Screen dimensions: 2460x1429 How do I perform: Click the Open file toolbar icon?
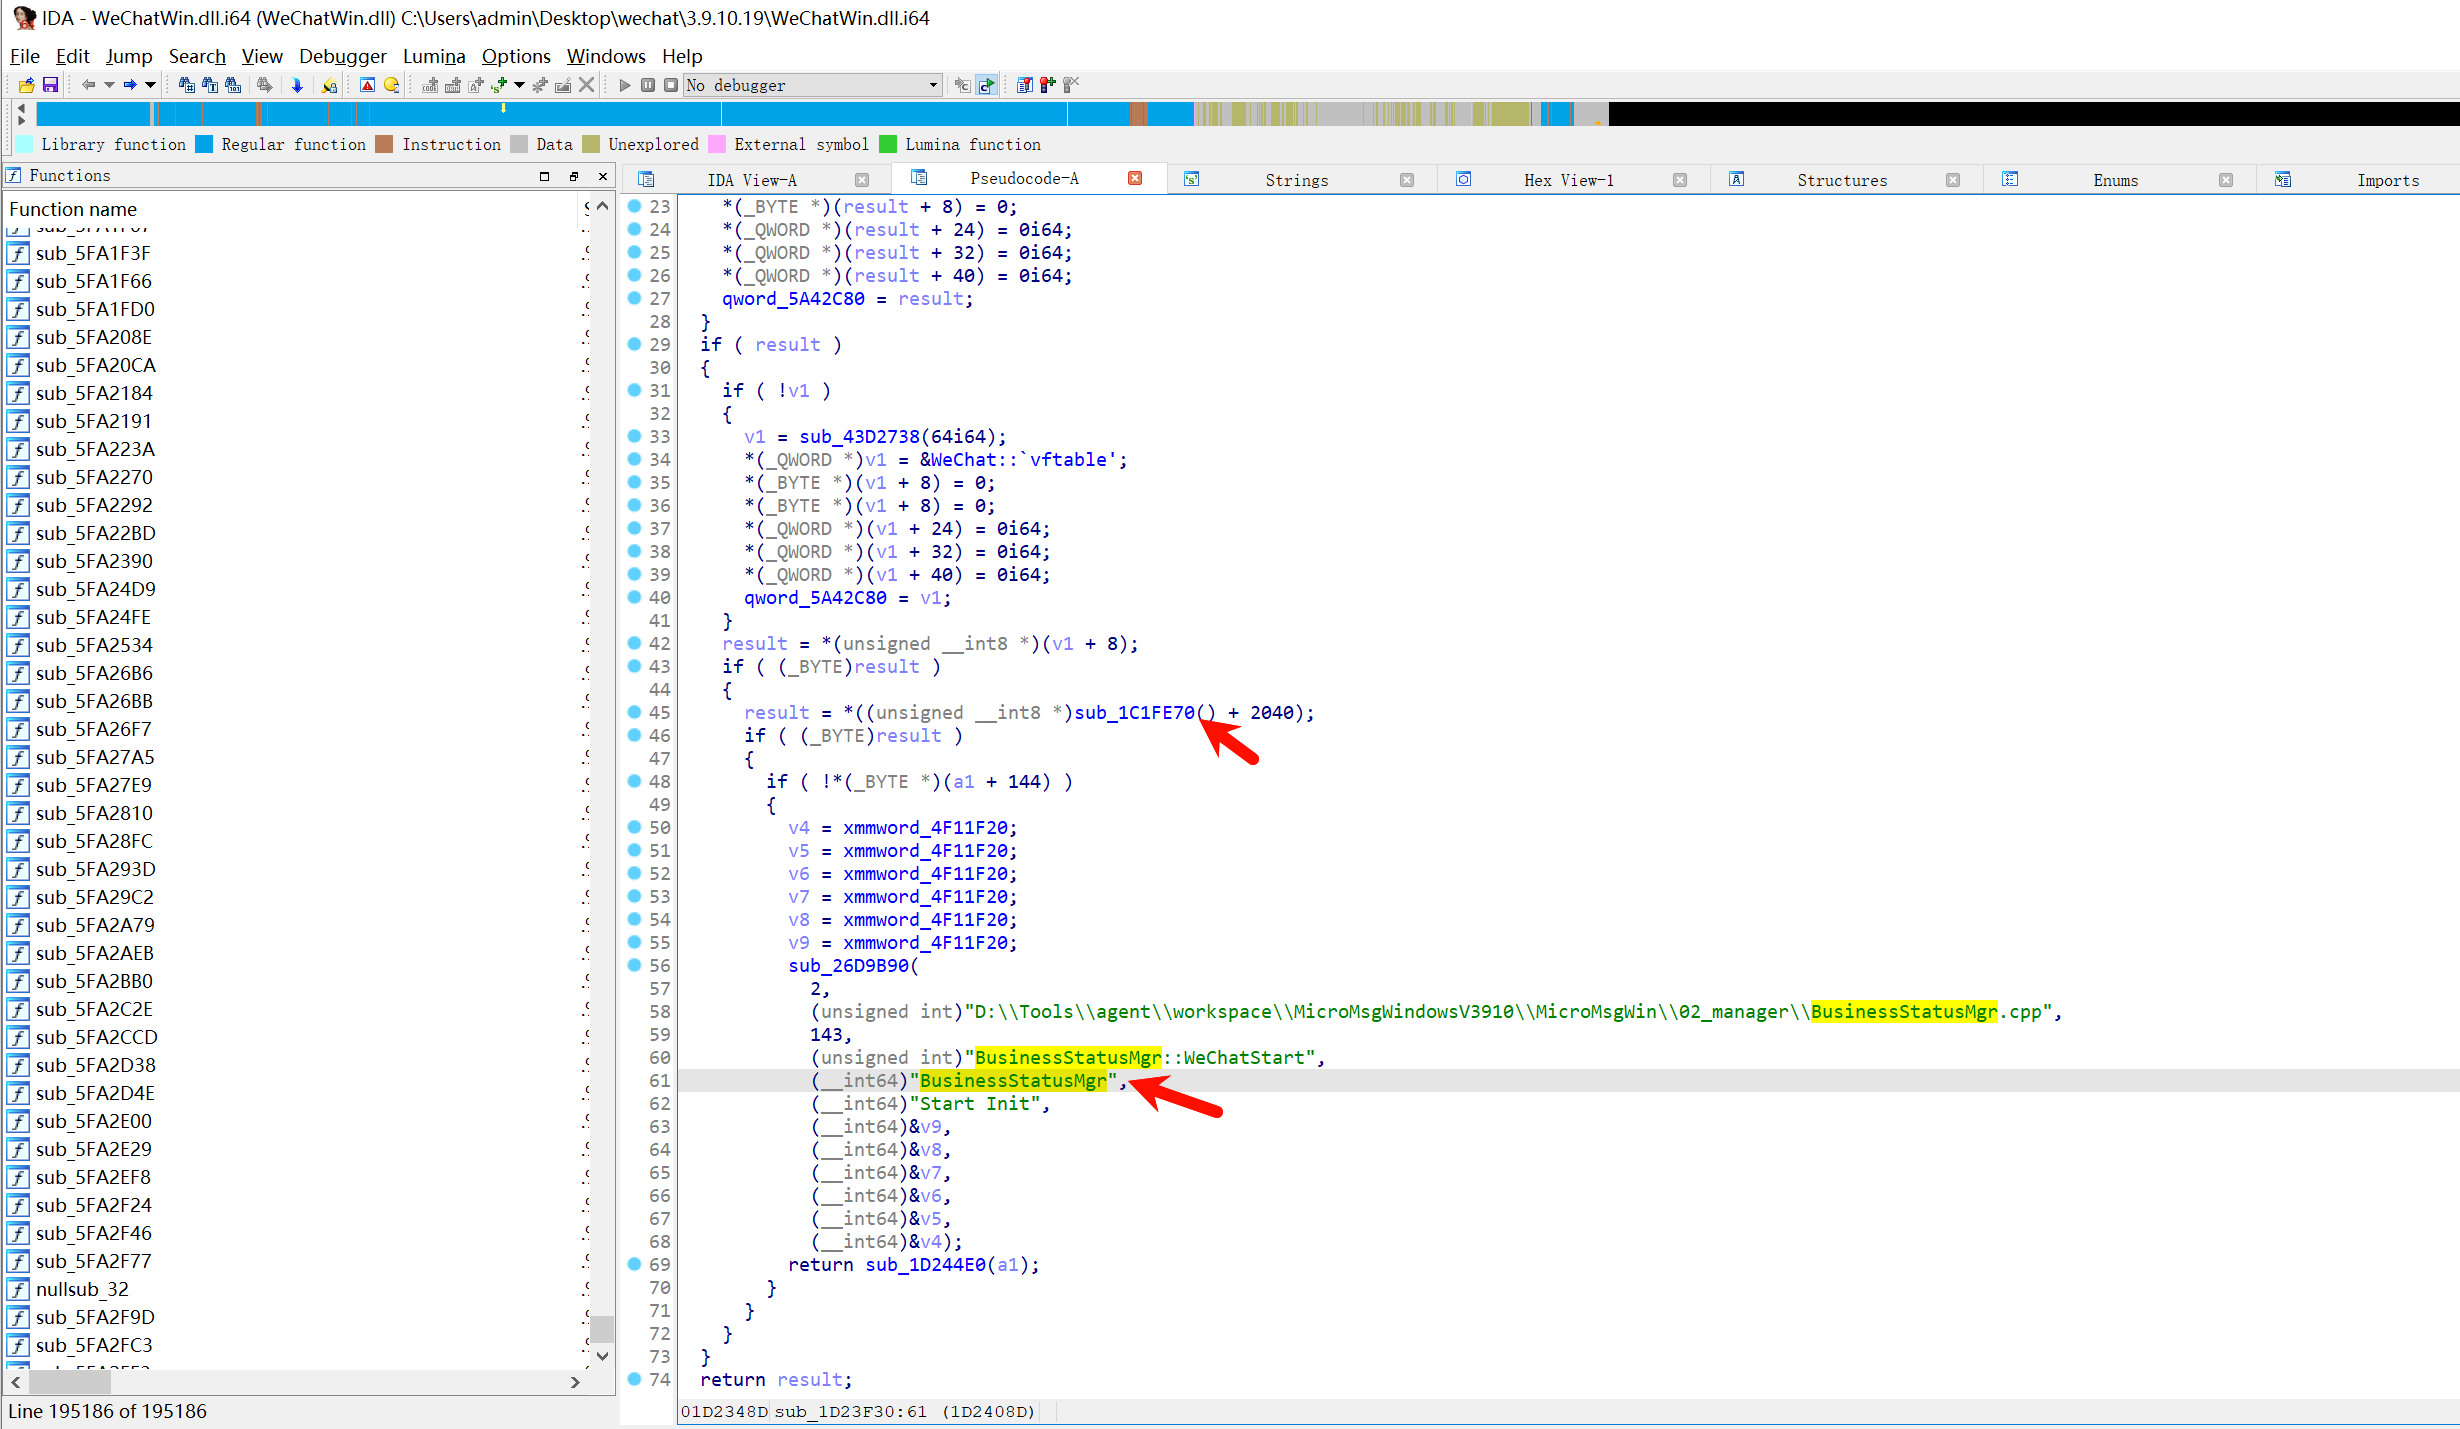pyautogui.click(x=27, y=85)
